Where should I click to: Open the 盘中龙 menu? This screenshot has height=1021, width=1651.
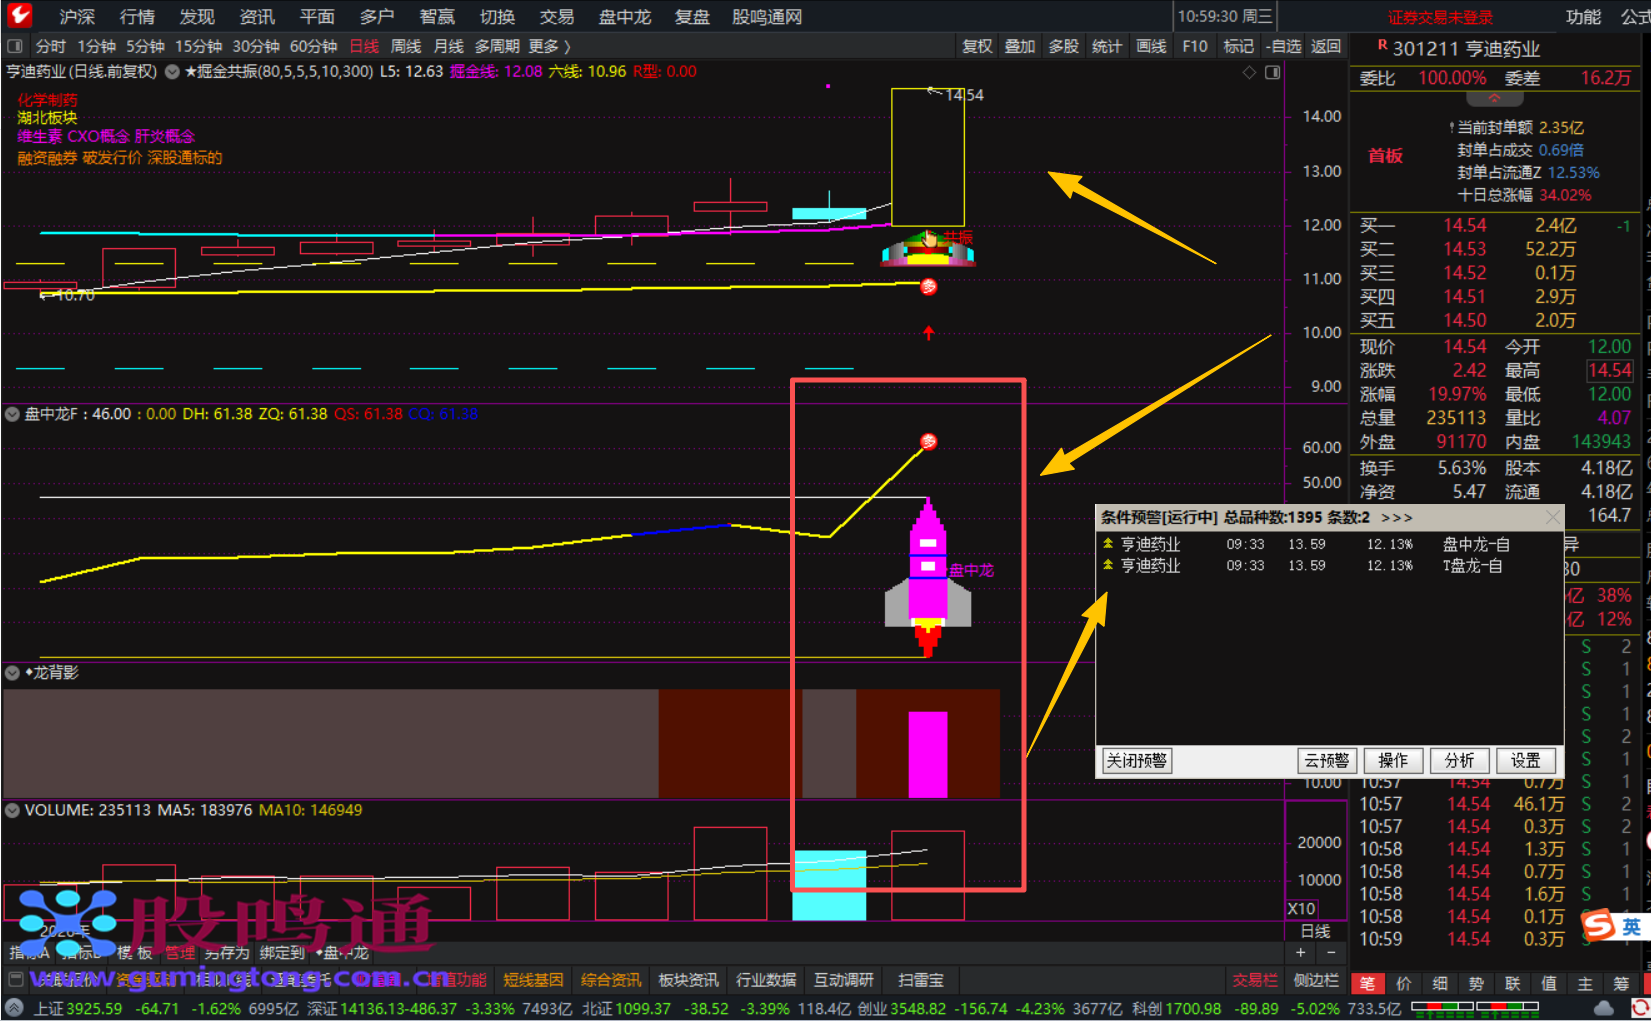coord(625,16)
